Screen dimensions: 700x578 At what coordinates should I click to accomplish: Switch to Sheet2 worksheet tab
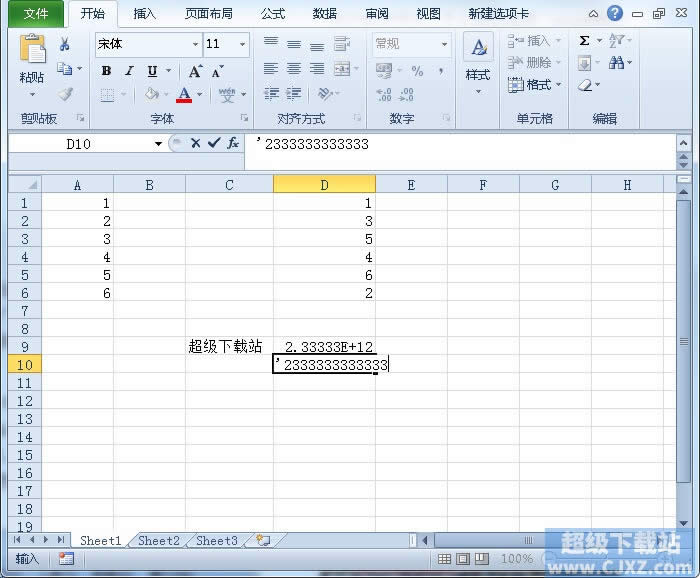158,541
